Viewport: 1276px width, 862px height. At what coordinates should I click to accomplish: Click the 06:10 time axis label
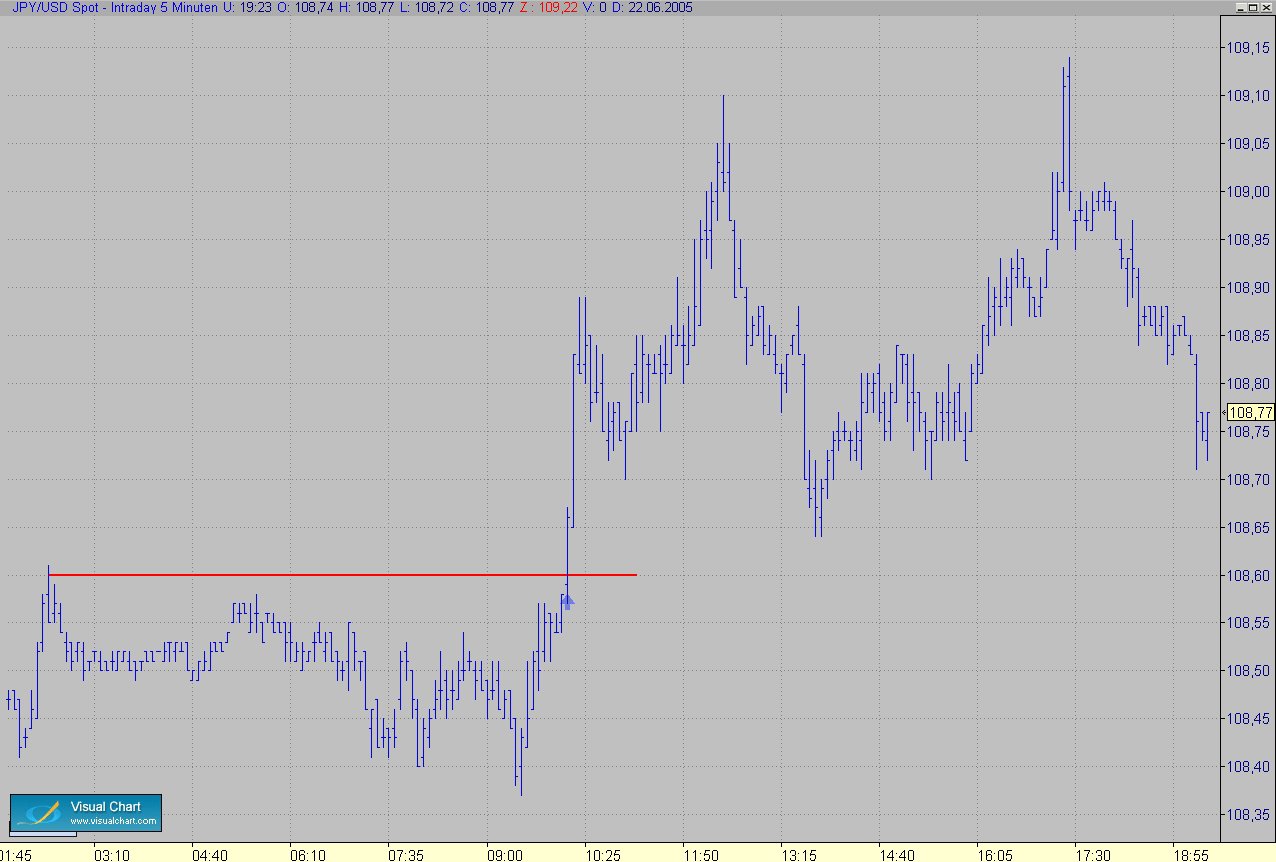308,855
